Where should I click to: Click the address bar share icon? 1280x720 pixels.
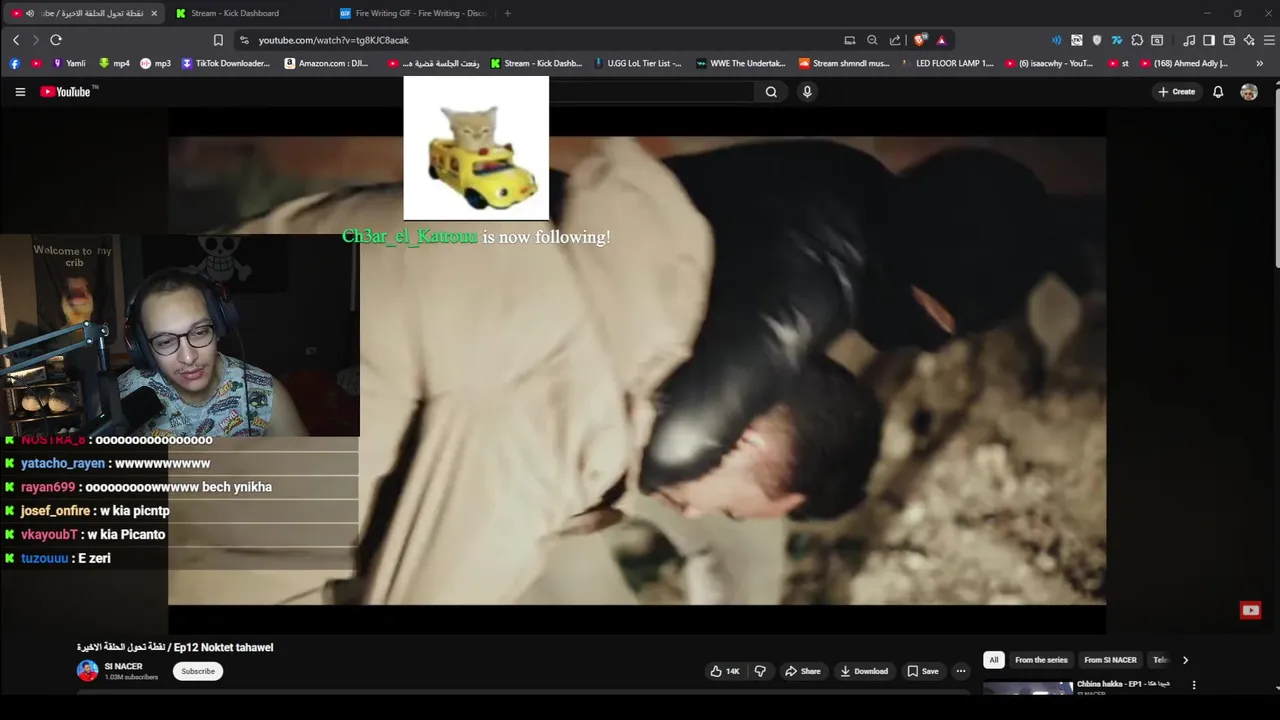(x=895, y=40)
